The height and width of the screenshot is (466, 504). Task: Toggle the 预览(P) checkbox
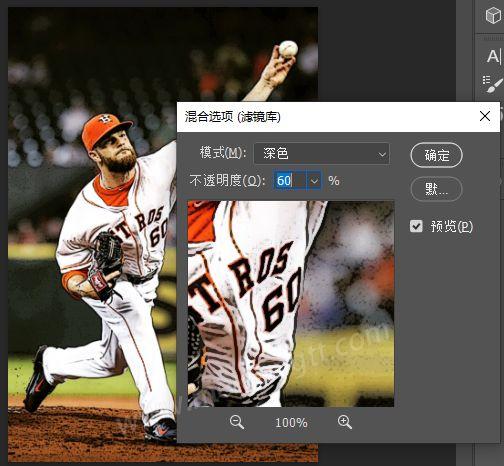point(416,226)
